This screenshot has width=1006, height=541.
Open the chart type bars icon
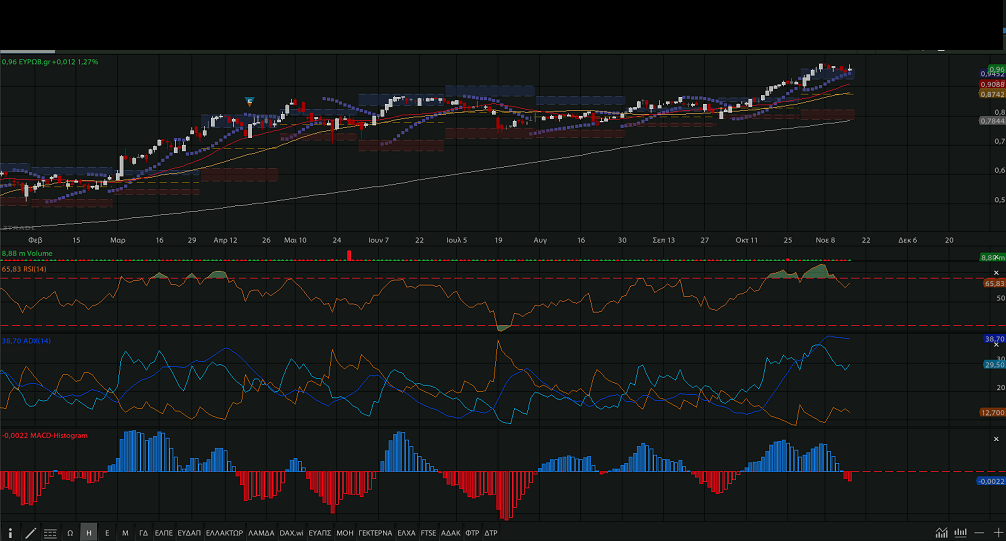click(x=960, y=533)
